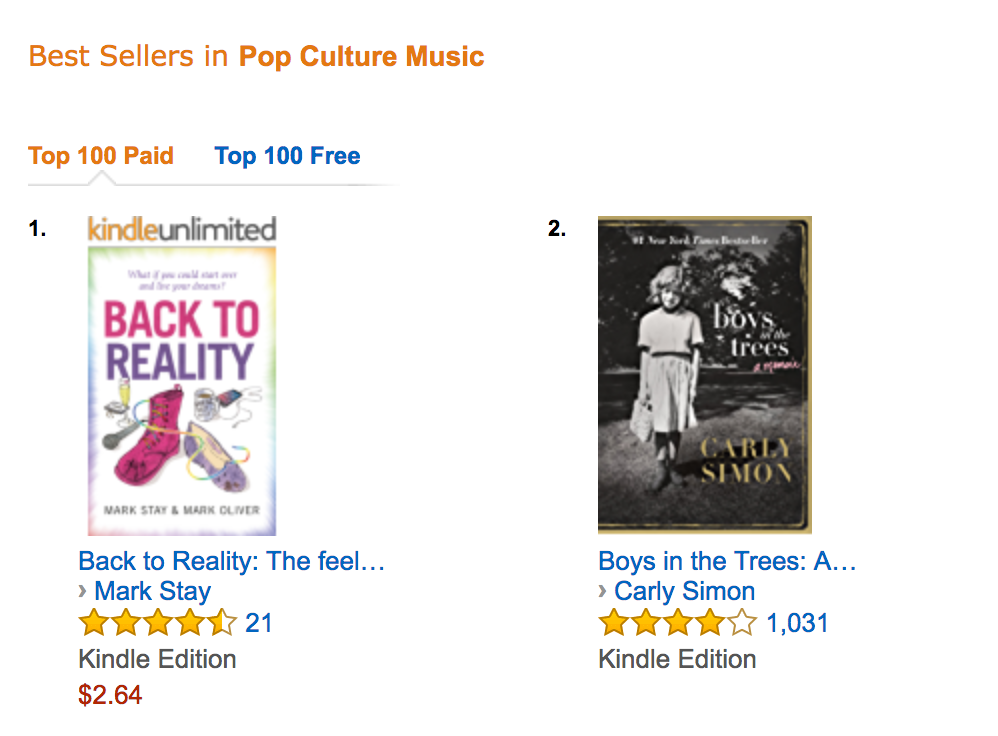Click the chevron beside Mark Stay

[83, 591]
